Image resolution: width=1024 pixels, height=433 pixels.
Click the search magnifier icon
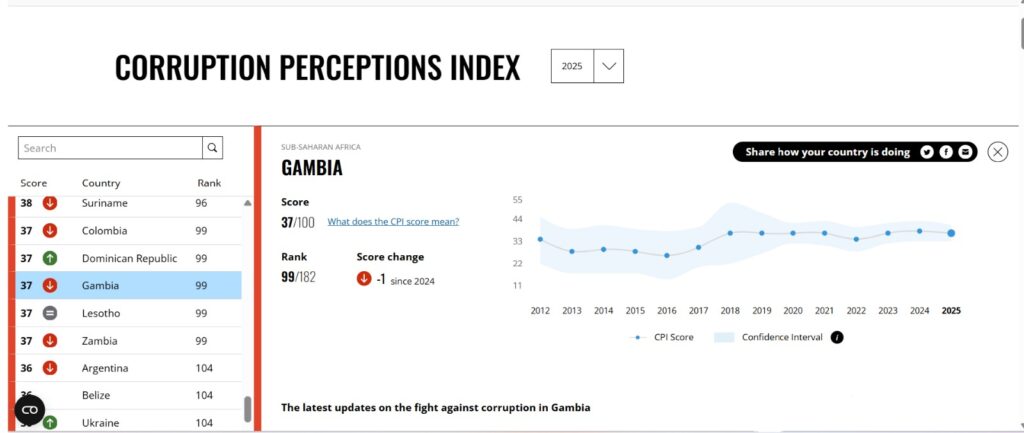point(212,148)
